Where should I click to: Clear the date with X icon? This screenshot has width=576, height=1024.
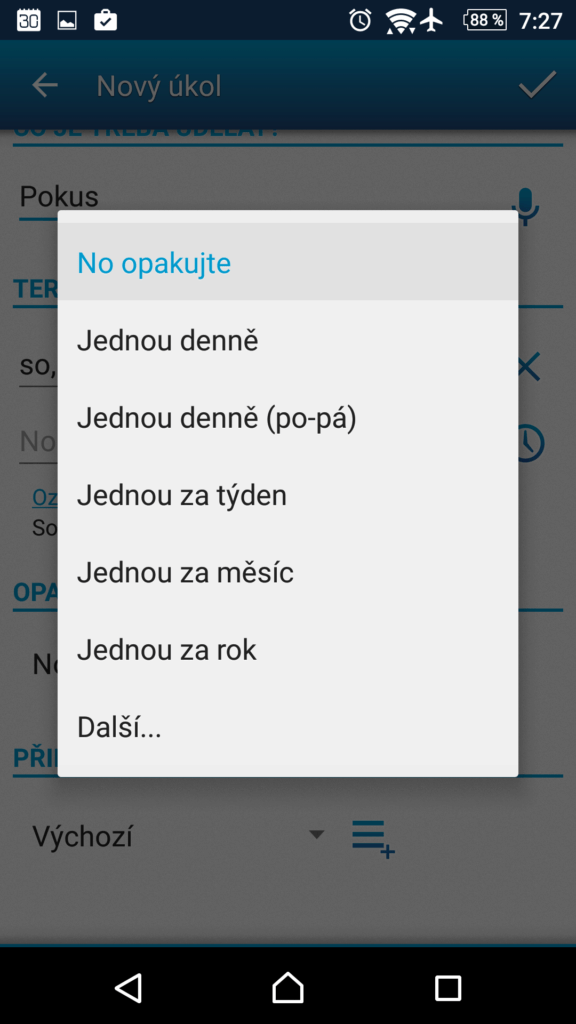(529, 368)
